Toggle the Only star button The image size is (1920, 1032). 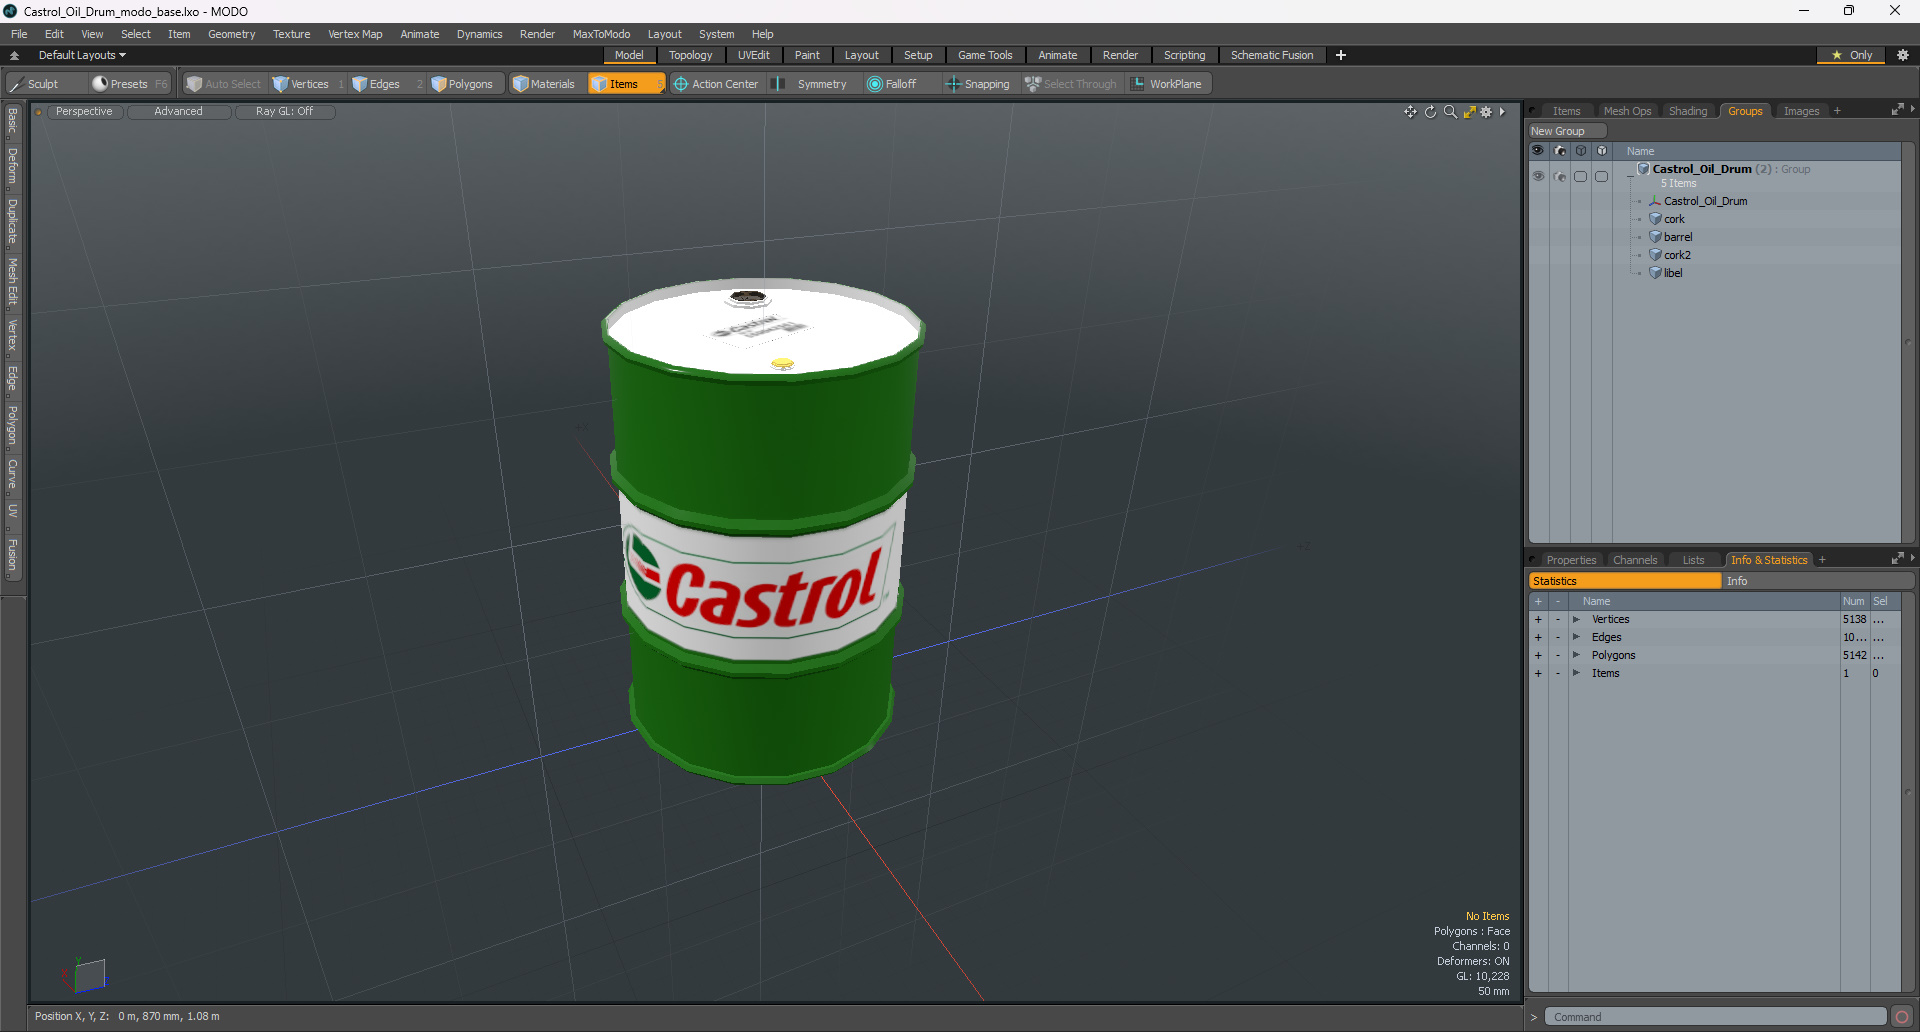coord(1851,55)
